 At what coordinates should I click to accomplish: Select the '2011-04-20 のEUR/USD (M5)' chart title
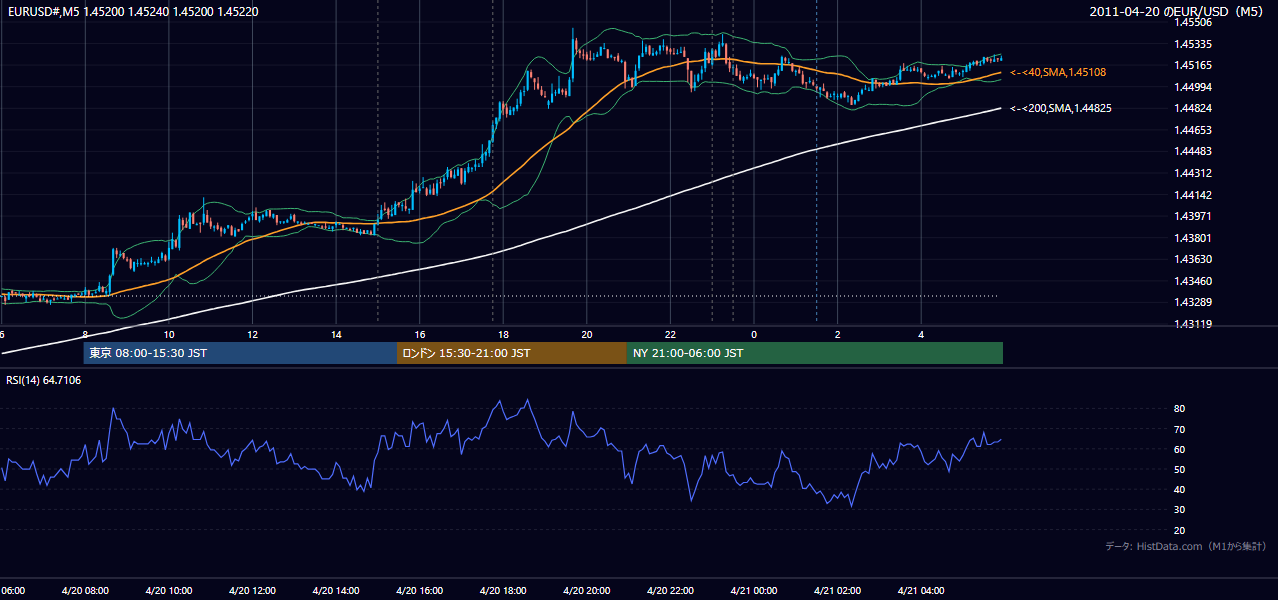point(1178,11)
